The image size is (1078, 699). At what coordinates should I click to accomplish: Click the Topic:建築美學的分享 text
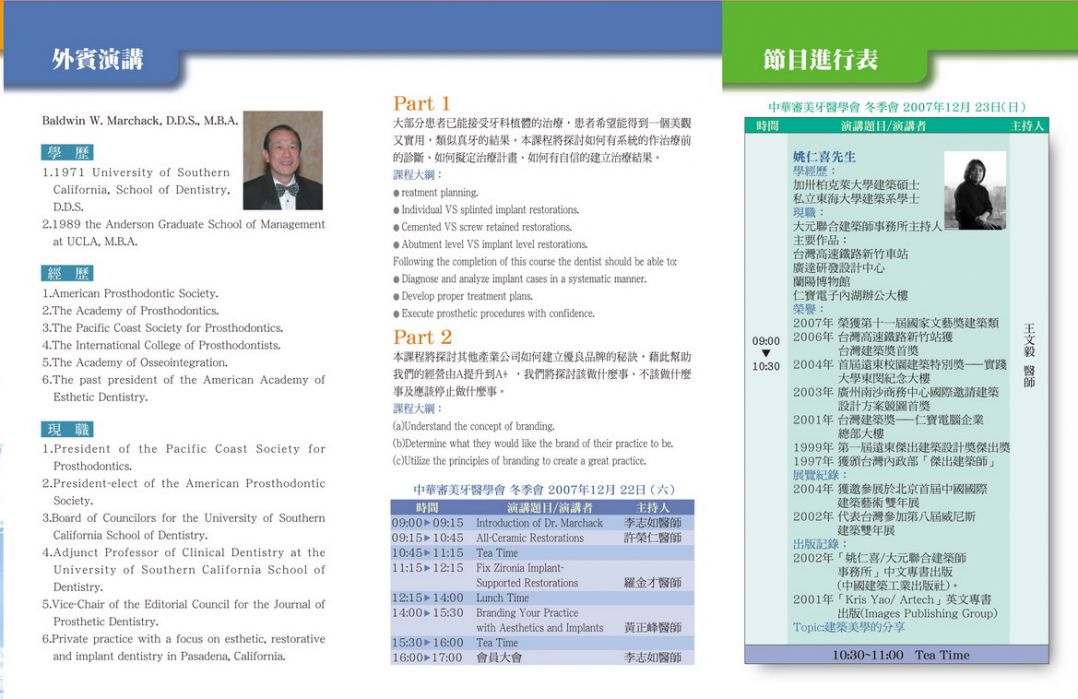(x=849, y=627)
